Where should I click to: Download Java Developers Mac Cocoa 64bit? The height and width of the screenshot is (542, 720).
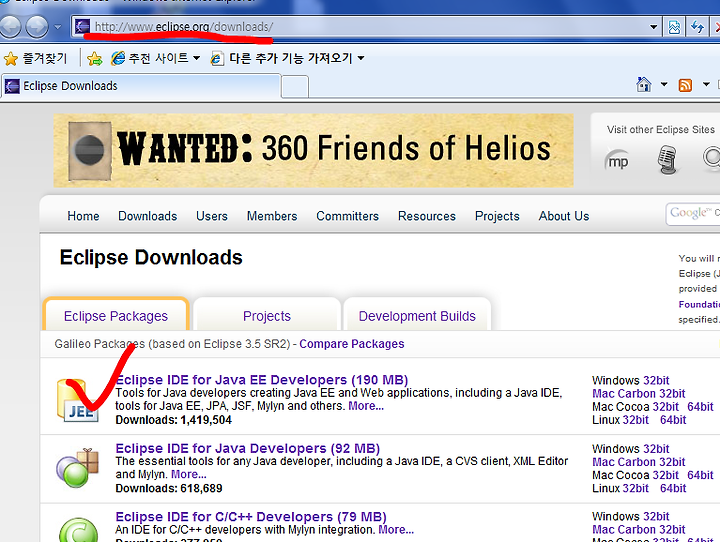pyautogui.click(x=700, y=475)
